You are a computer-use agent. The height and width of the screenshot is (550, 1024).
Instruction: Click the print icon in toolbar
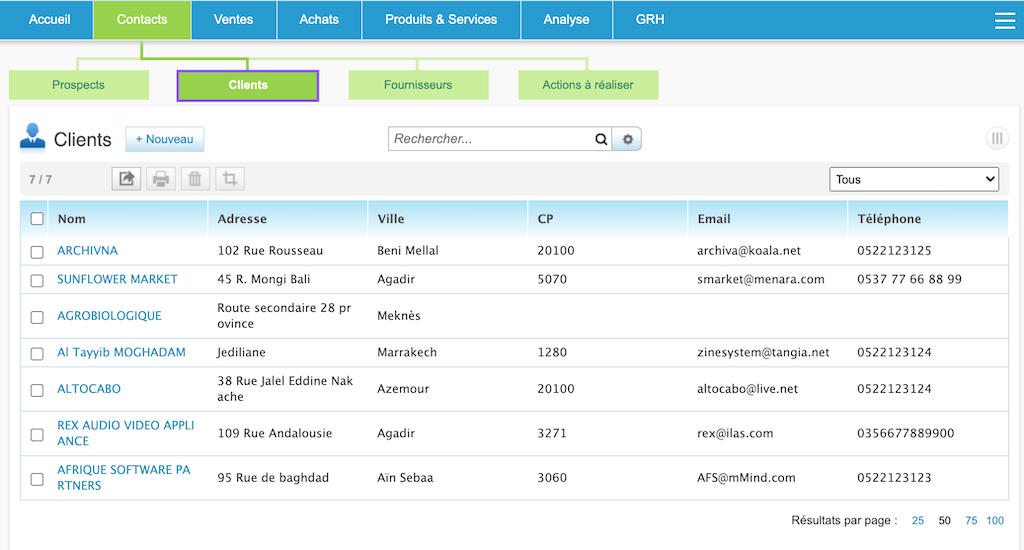point(161,179)
